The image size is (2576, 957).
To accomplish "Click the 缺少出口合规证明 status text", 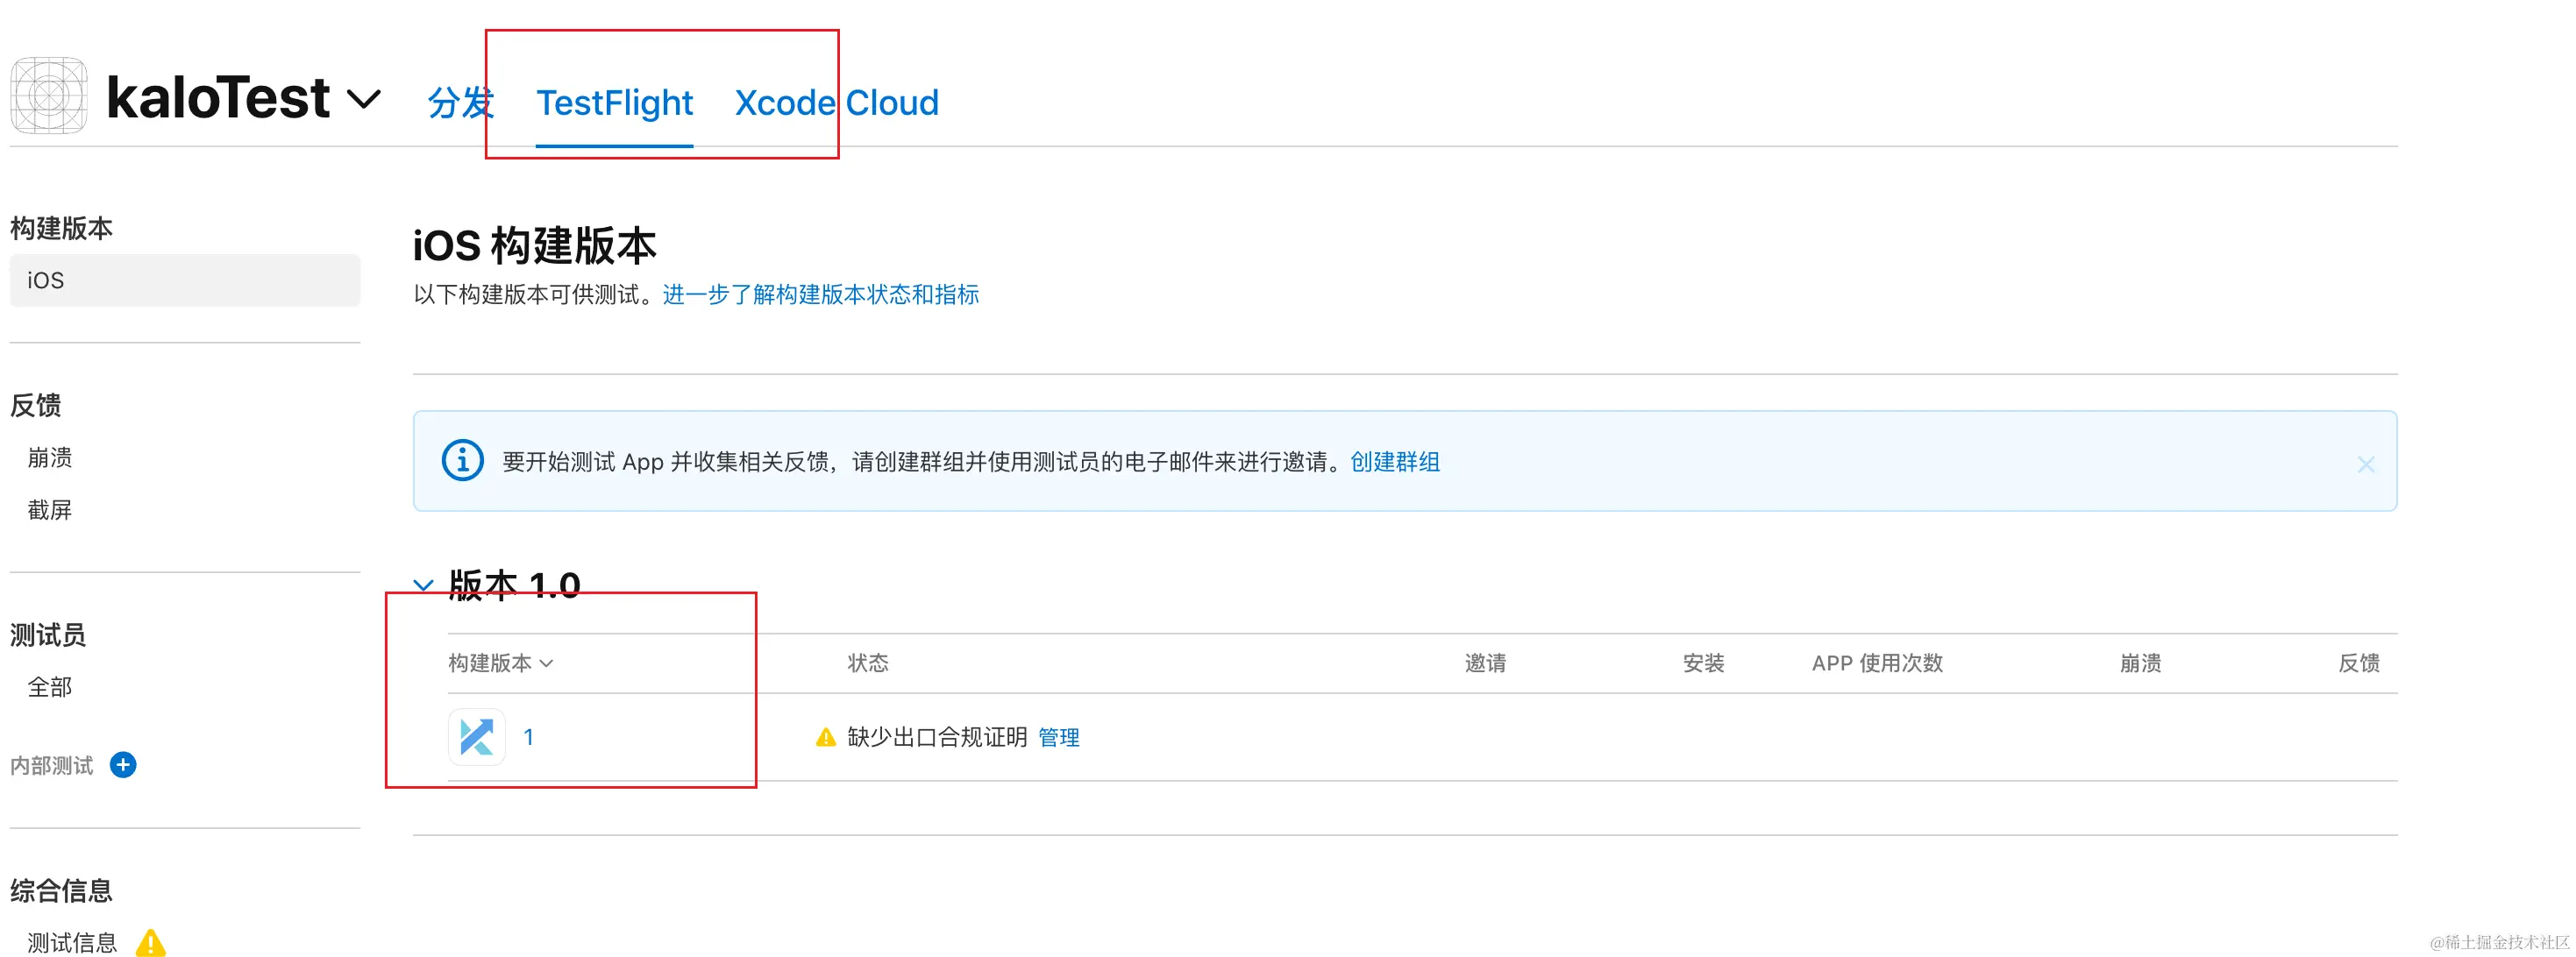I will click(x=937, y=737).
